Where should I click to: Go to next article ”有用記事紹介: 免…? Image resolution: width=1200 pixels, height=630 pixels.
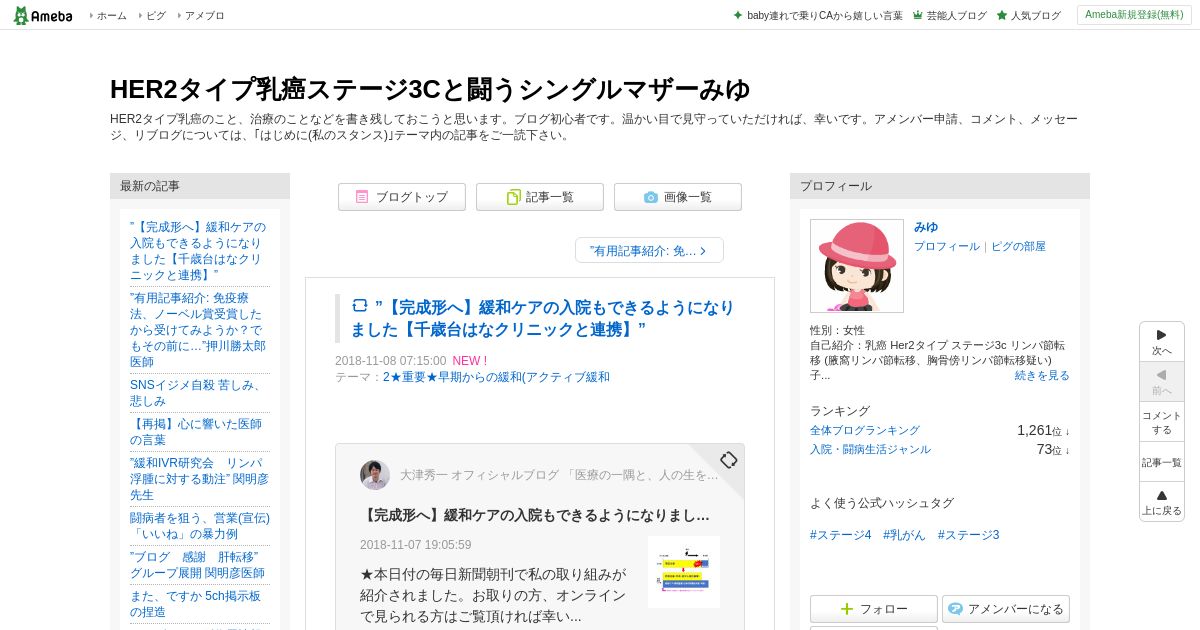click(x=649, y=251)
